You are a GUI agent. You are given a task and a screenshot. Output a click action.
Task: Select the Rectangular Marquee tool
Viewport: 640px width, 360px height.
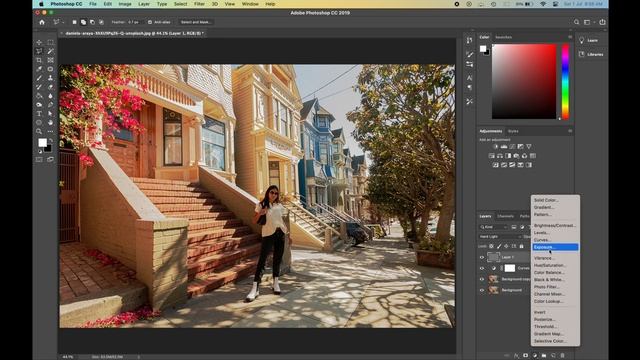coord(50,42)
